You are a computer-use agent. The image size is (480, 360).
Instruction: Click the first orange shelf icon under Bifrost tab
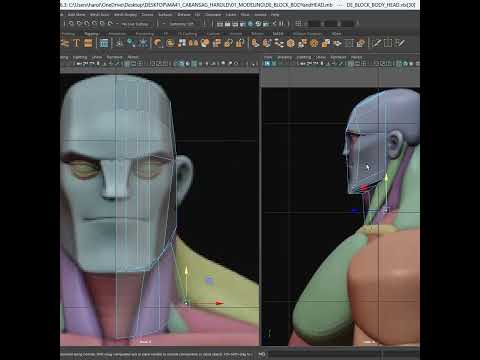click(x=256, y=43)
